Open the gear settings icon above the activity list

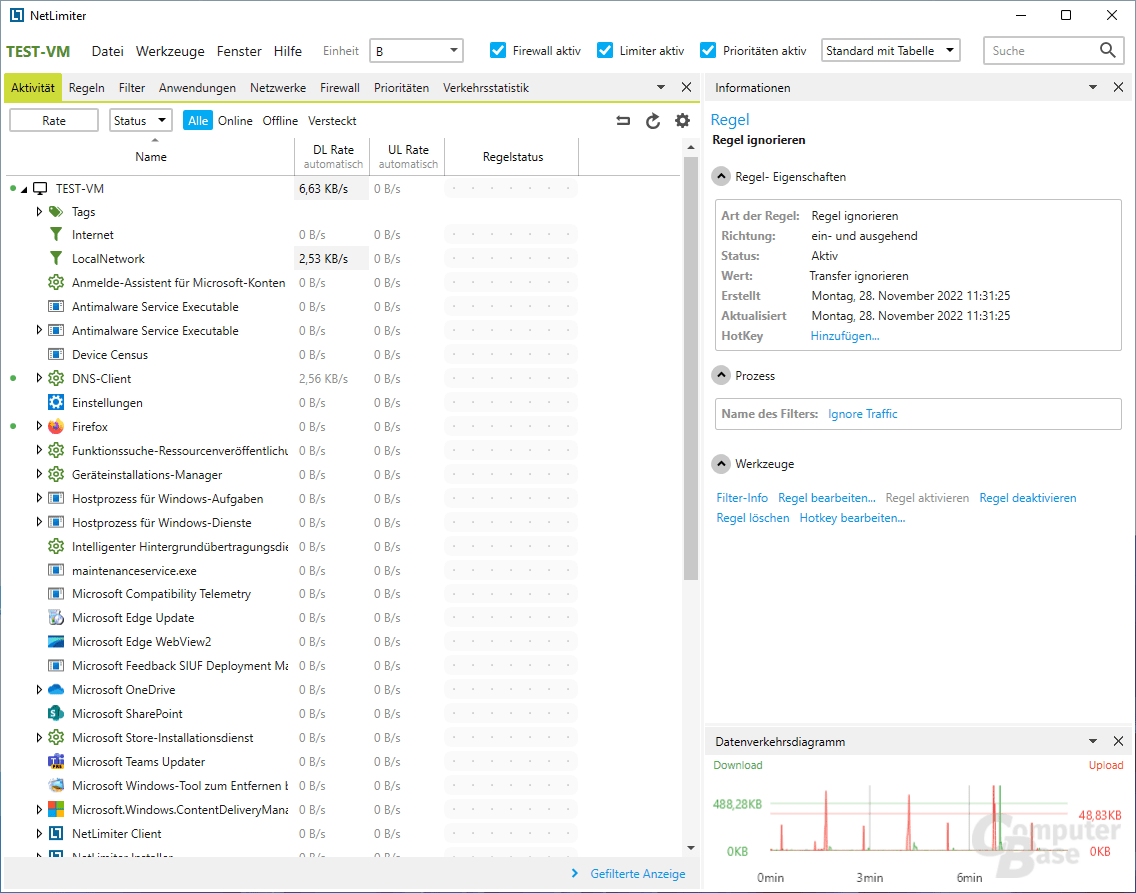tap(681, 119)
